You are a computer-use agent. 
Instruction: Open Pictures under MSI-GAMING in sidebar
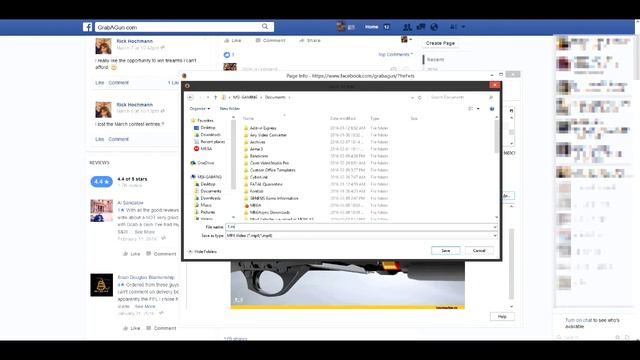(x=207, y=212)
